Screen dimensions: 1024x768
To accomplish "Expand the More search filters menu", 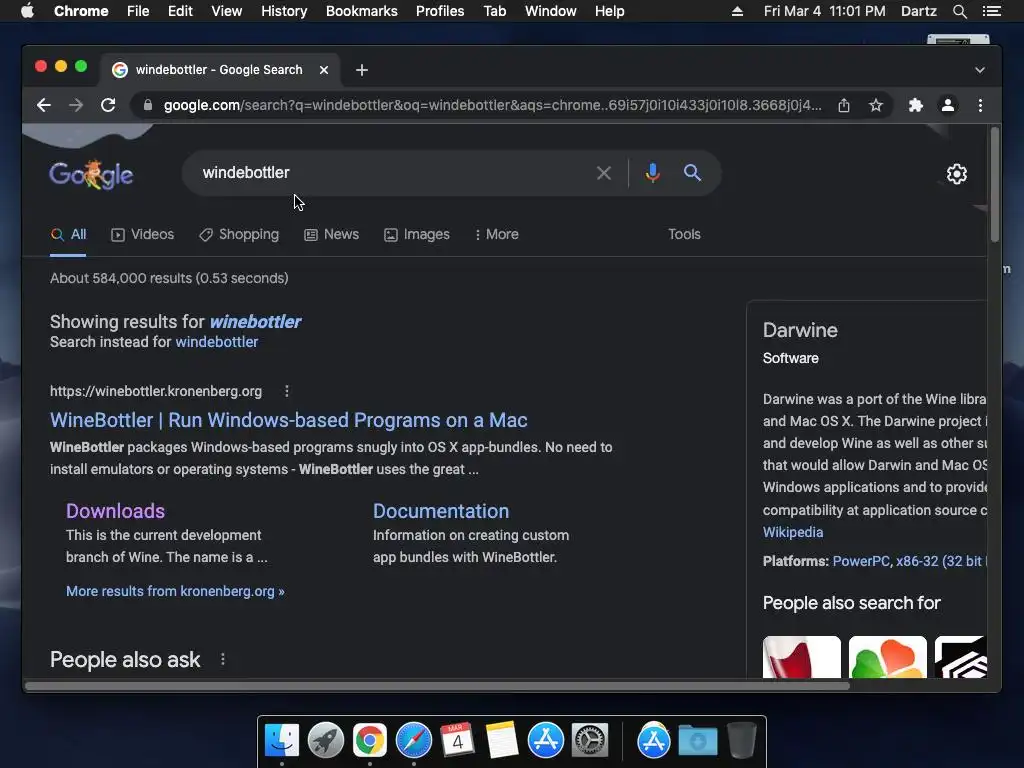I will (497, 234).
